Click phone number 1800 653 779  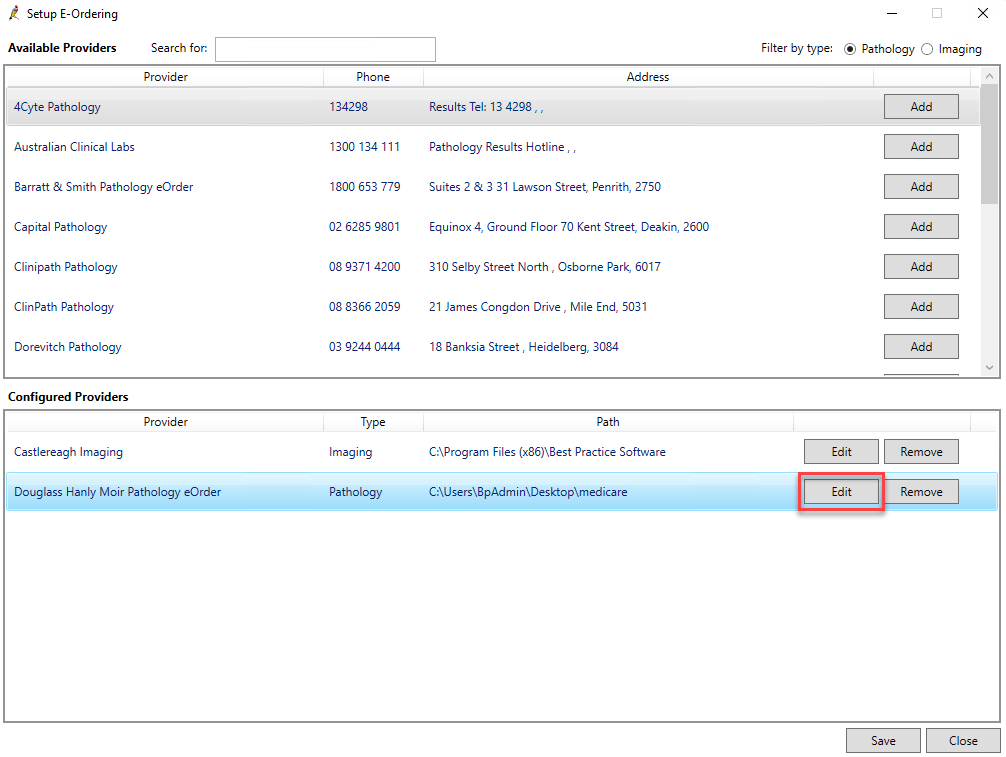click(x=364, y=187)
